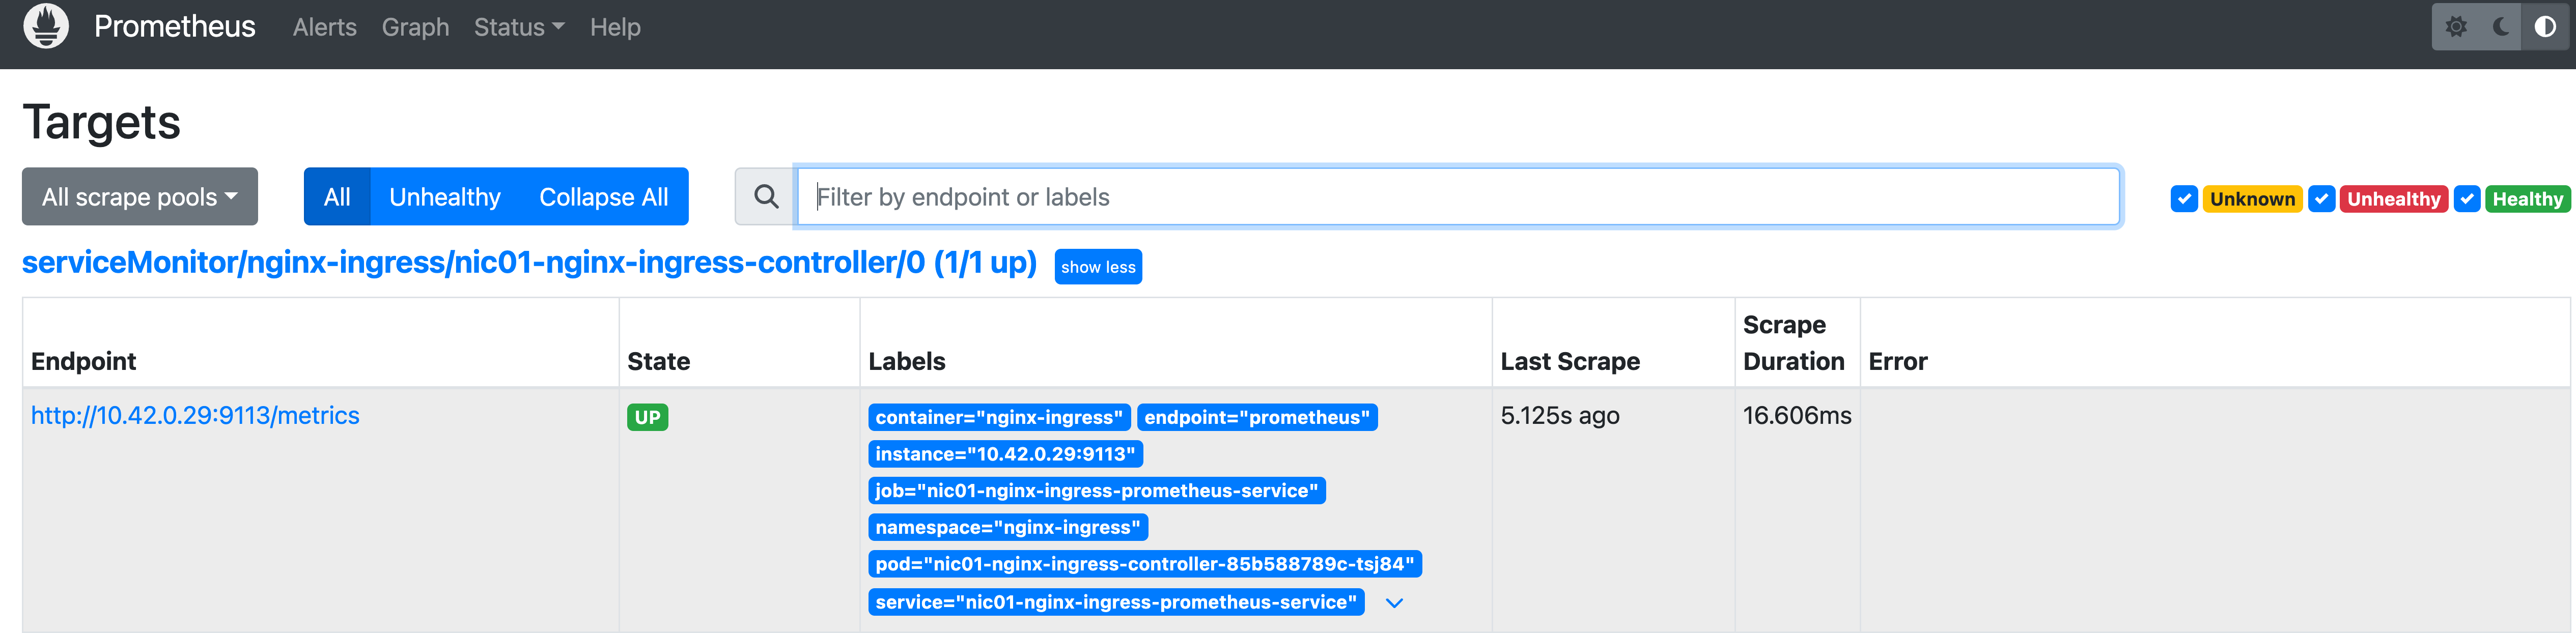This screenshot has height=633, width=2576.
Task: Click the magnifying glass search icon
Action: tap(766, 197)
